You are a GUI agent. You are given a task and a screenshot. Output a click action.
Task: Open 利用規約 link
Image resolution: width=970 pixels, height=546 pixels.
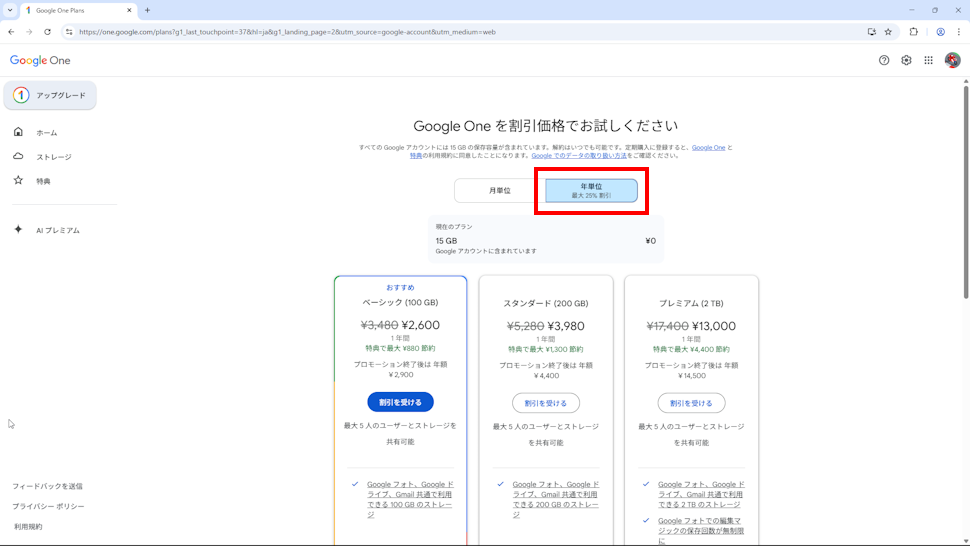point(28,527)
